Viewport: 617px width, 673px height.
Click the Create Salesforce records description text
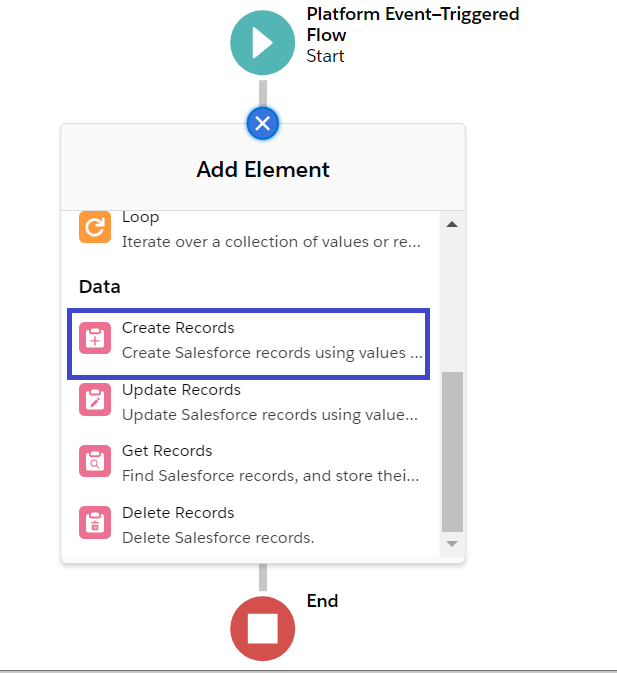coord(272,353)
